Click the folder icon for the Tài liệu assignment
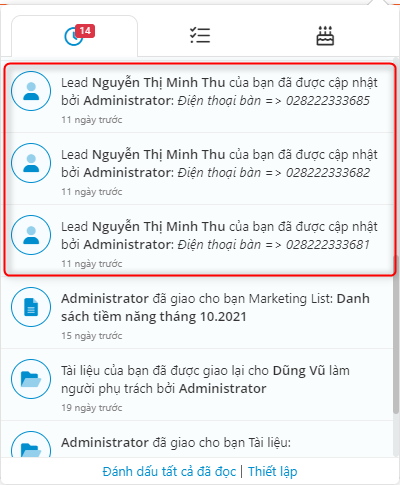This screenshot has height=485, width=400. pyautogui.click(x=31, y=445)
